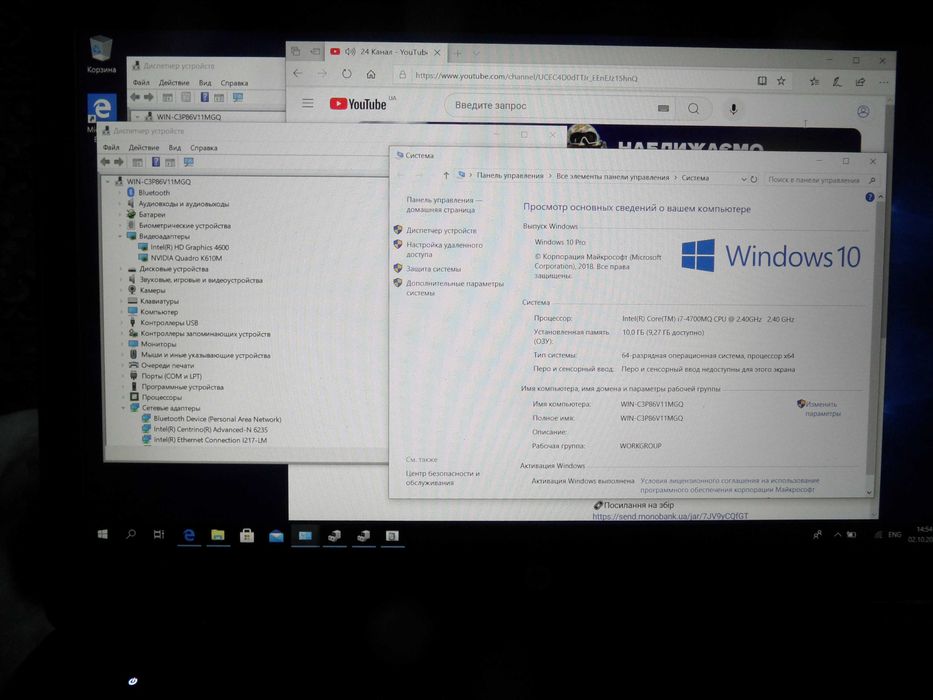Click the Home icon in Edge toolbar

click(371, 74)
